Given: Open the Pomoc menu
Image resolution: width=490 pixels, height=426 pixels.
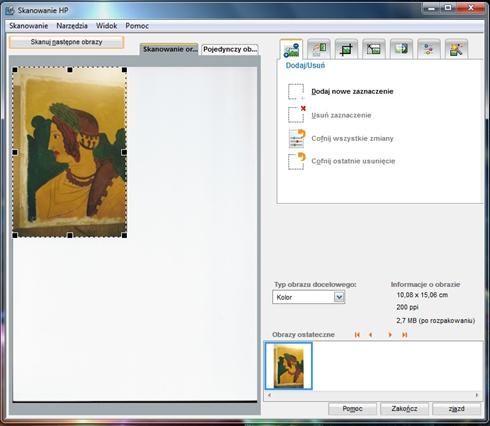Looking at the screenshot, I should coord(137,26).
